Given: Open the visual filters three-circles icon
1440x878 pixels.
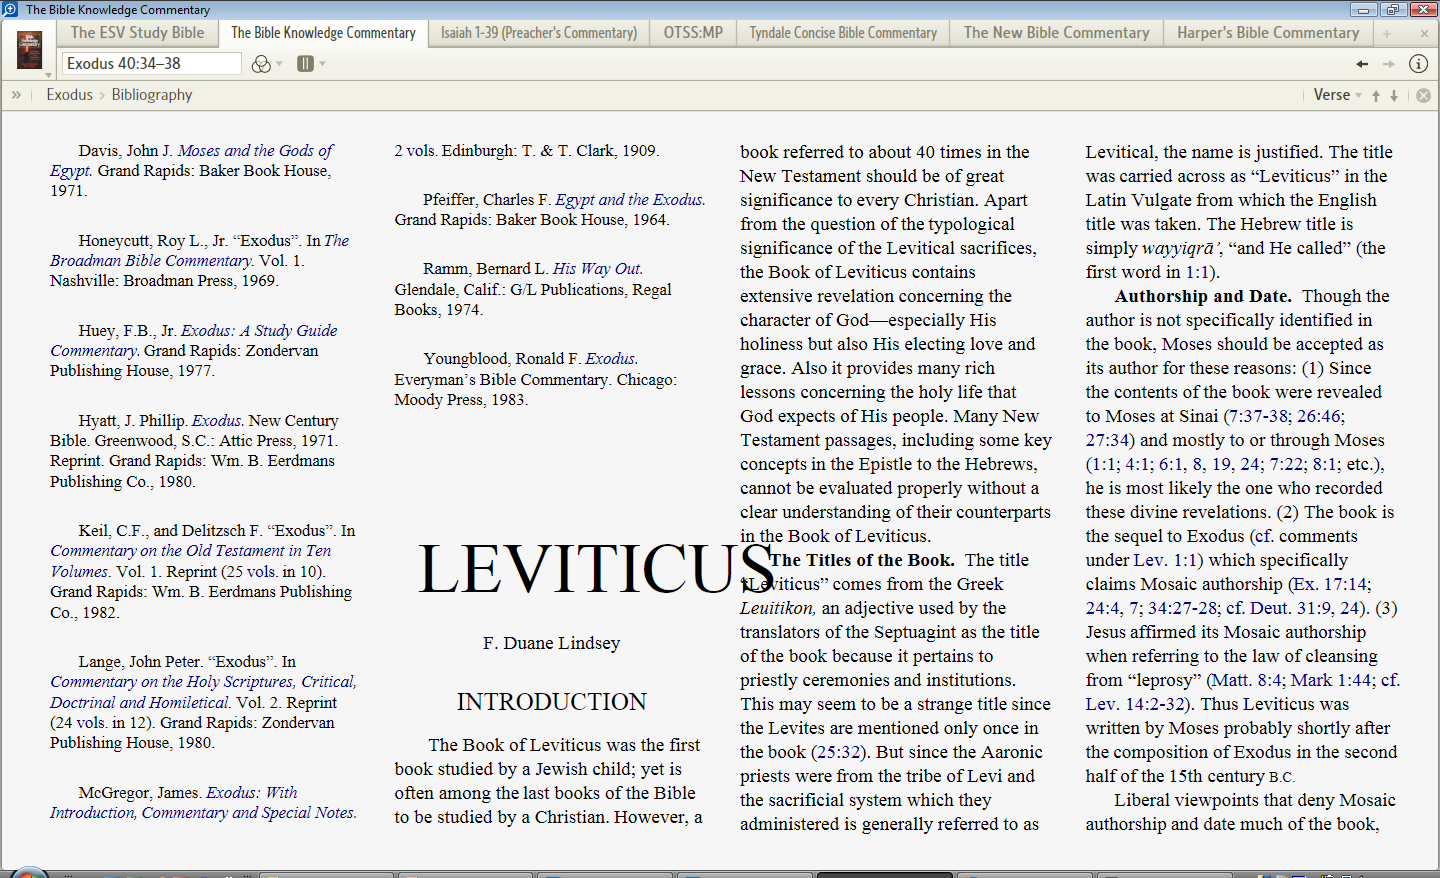Looking at the screenshot, I should (x=261, y=64).
